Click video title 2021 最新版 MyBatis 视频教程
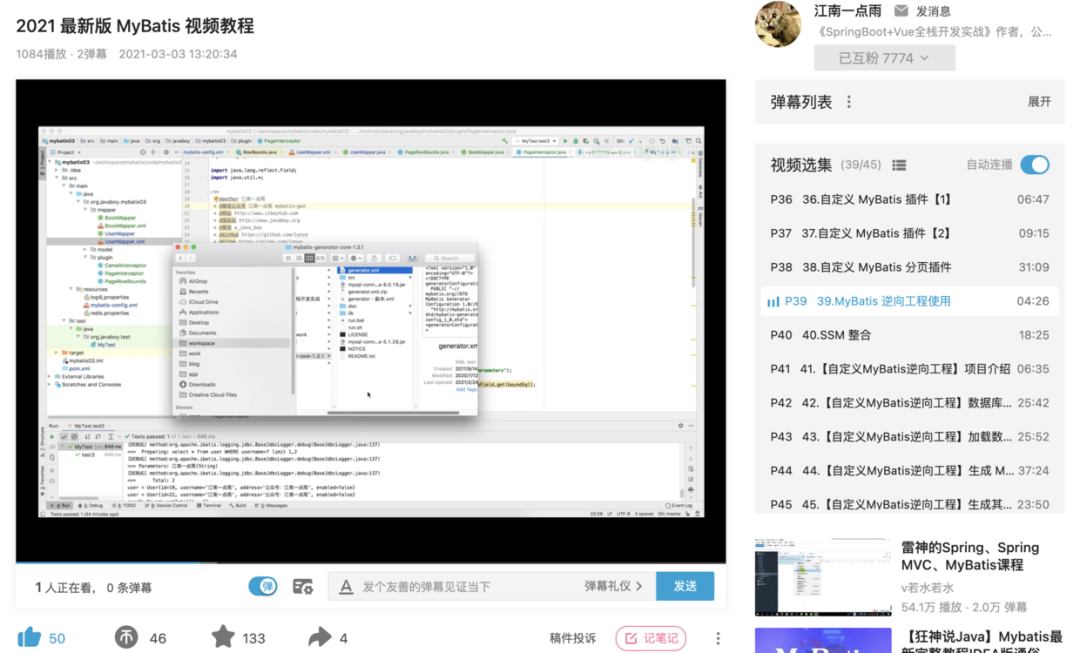 [135, 26]
